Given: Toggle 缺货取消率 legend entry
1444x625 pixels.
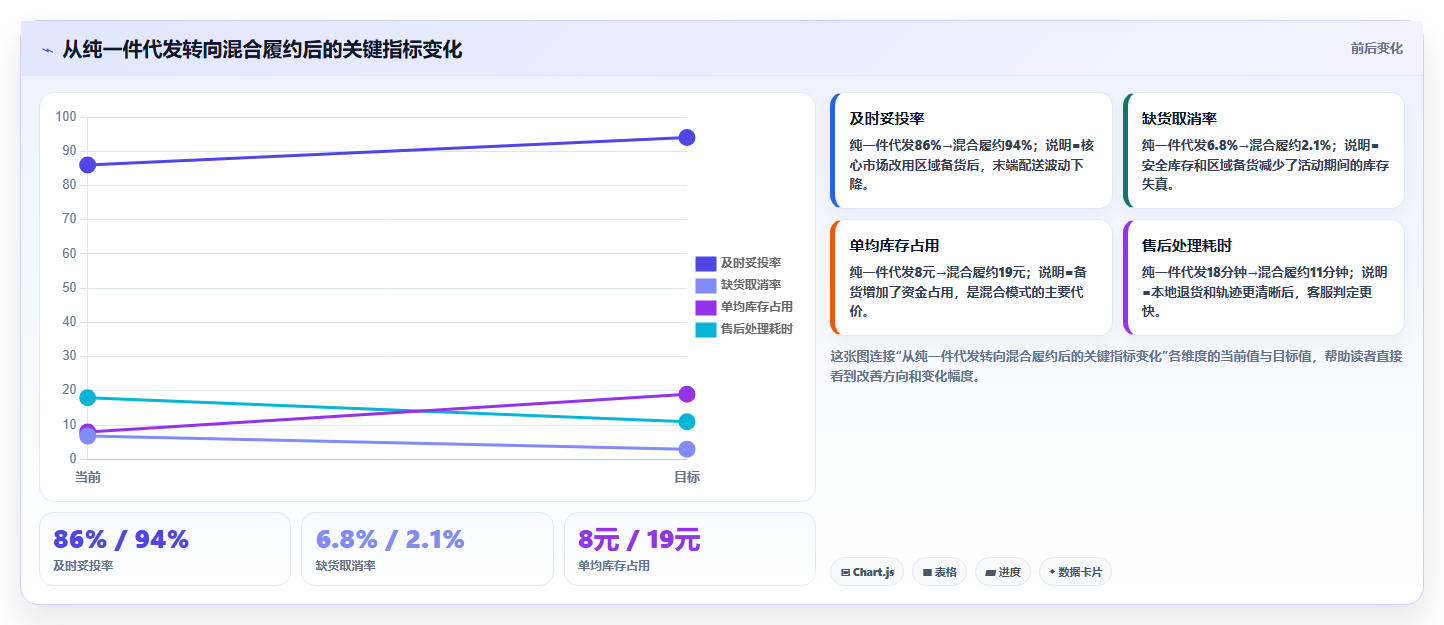Looking at the screenshot, I should 738,285.
